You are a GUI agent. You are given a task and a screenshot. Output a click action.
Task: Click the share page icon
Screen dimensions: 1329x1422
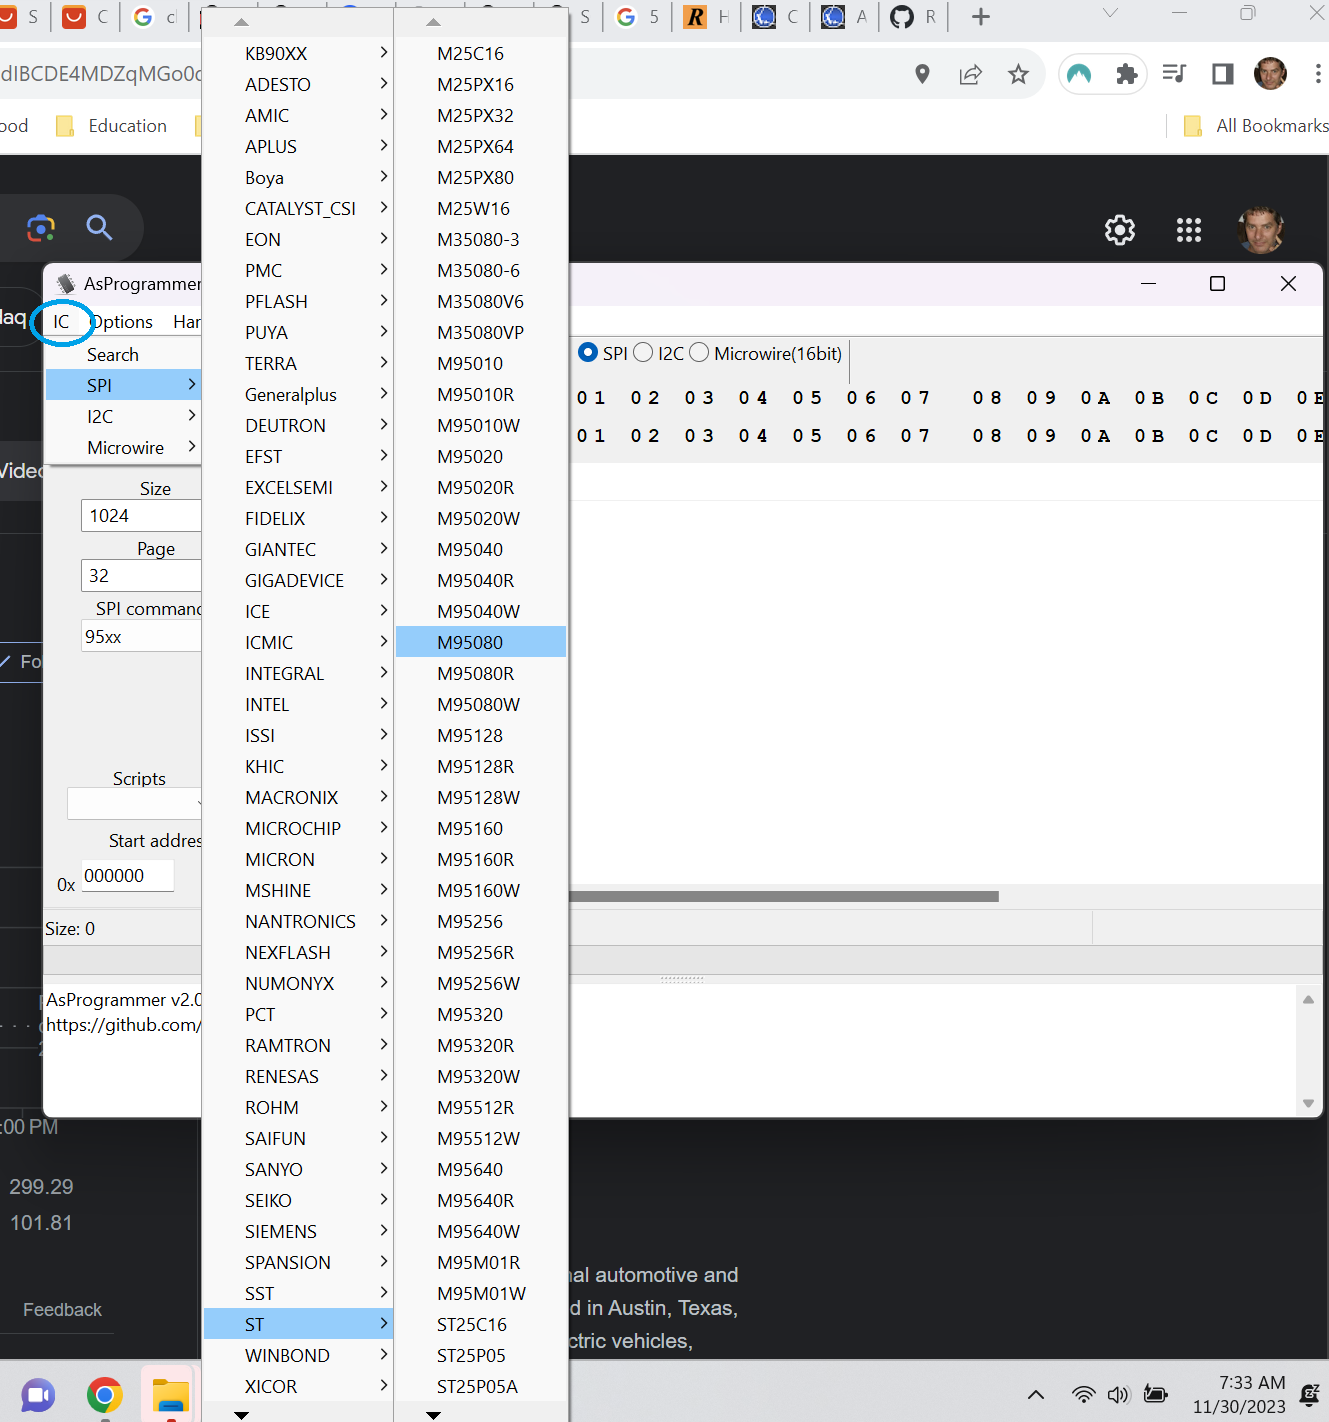[970, 74]
